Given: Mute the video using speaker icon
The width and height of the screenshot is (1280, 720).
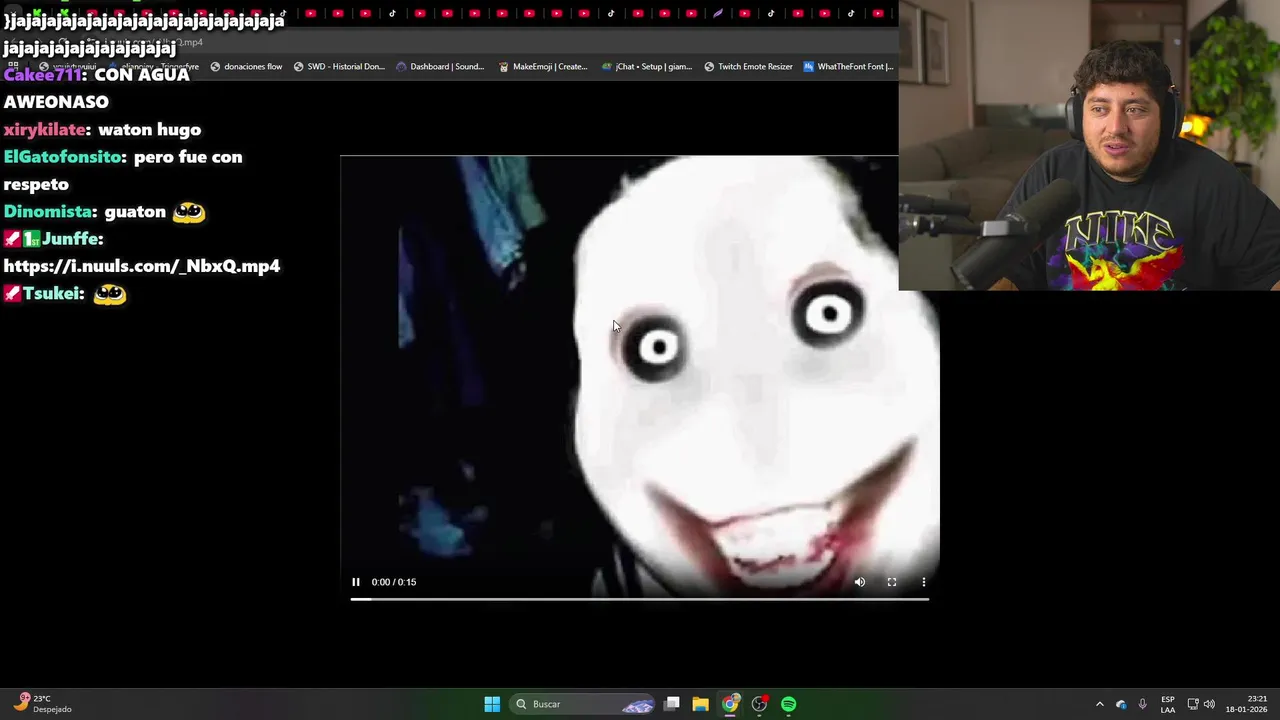Looking at the screenshot, I should [860, 582].
